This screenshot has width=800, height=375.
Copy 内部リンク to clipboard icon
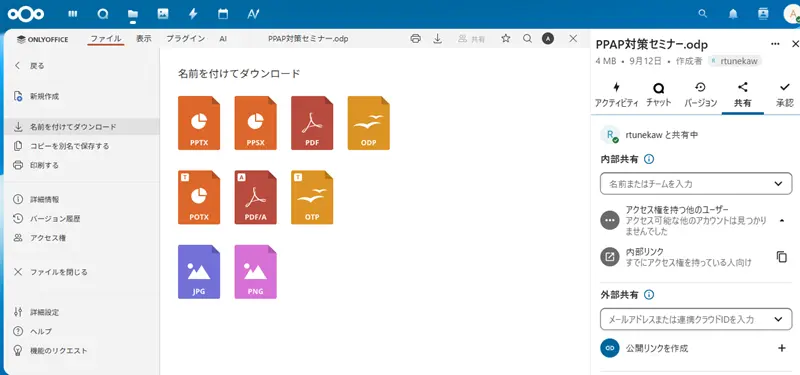[782, 257]
